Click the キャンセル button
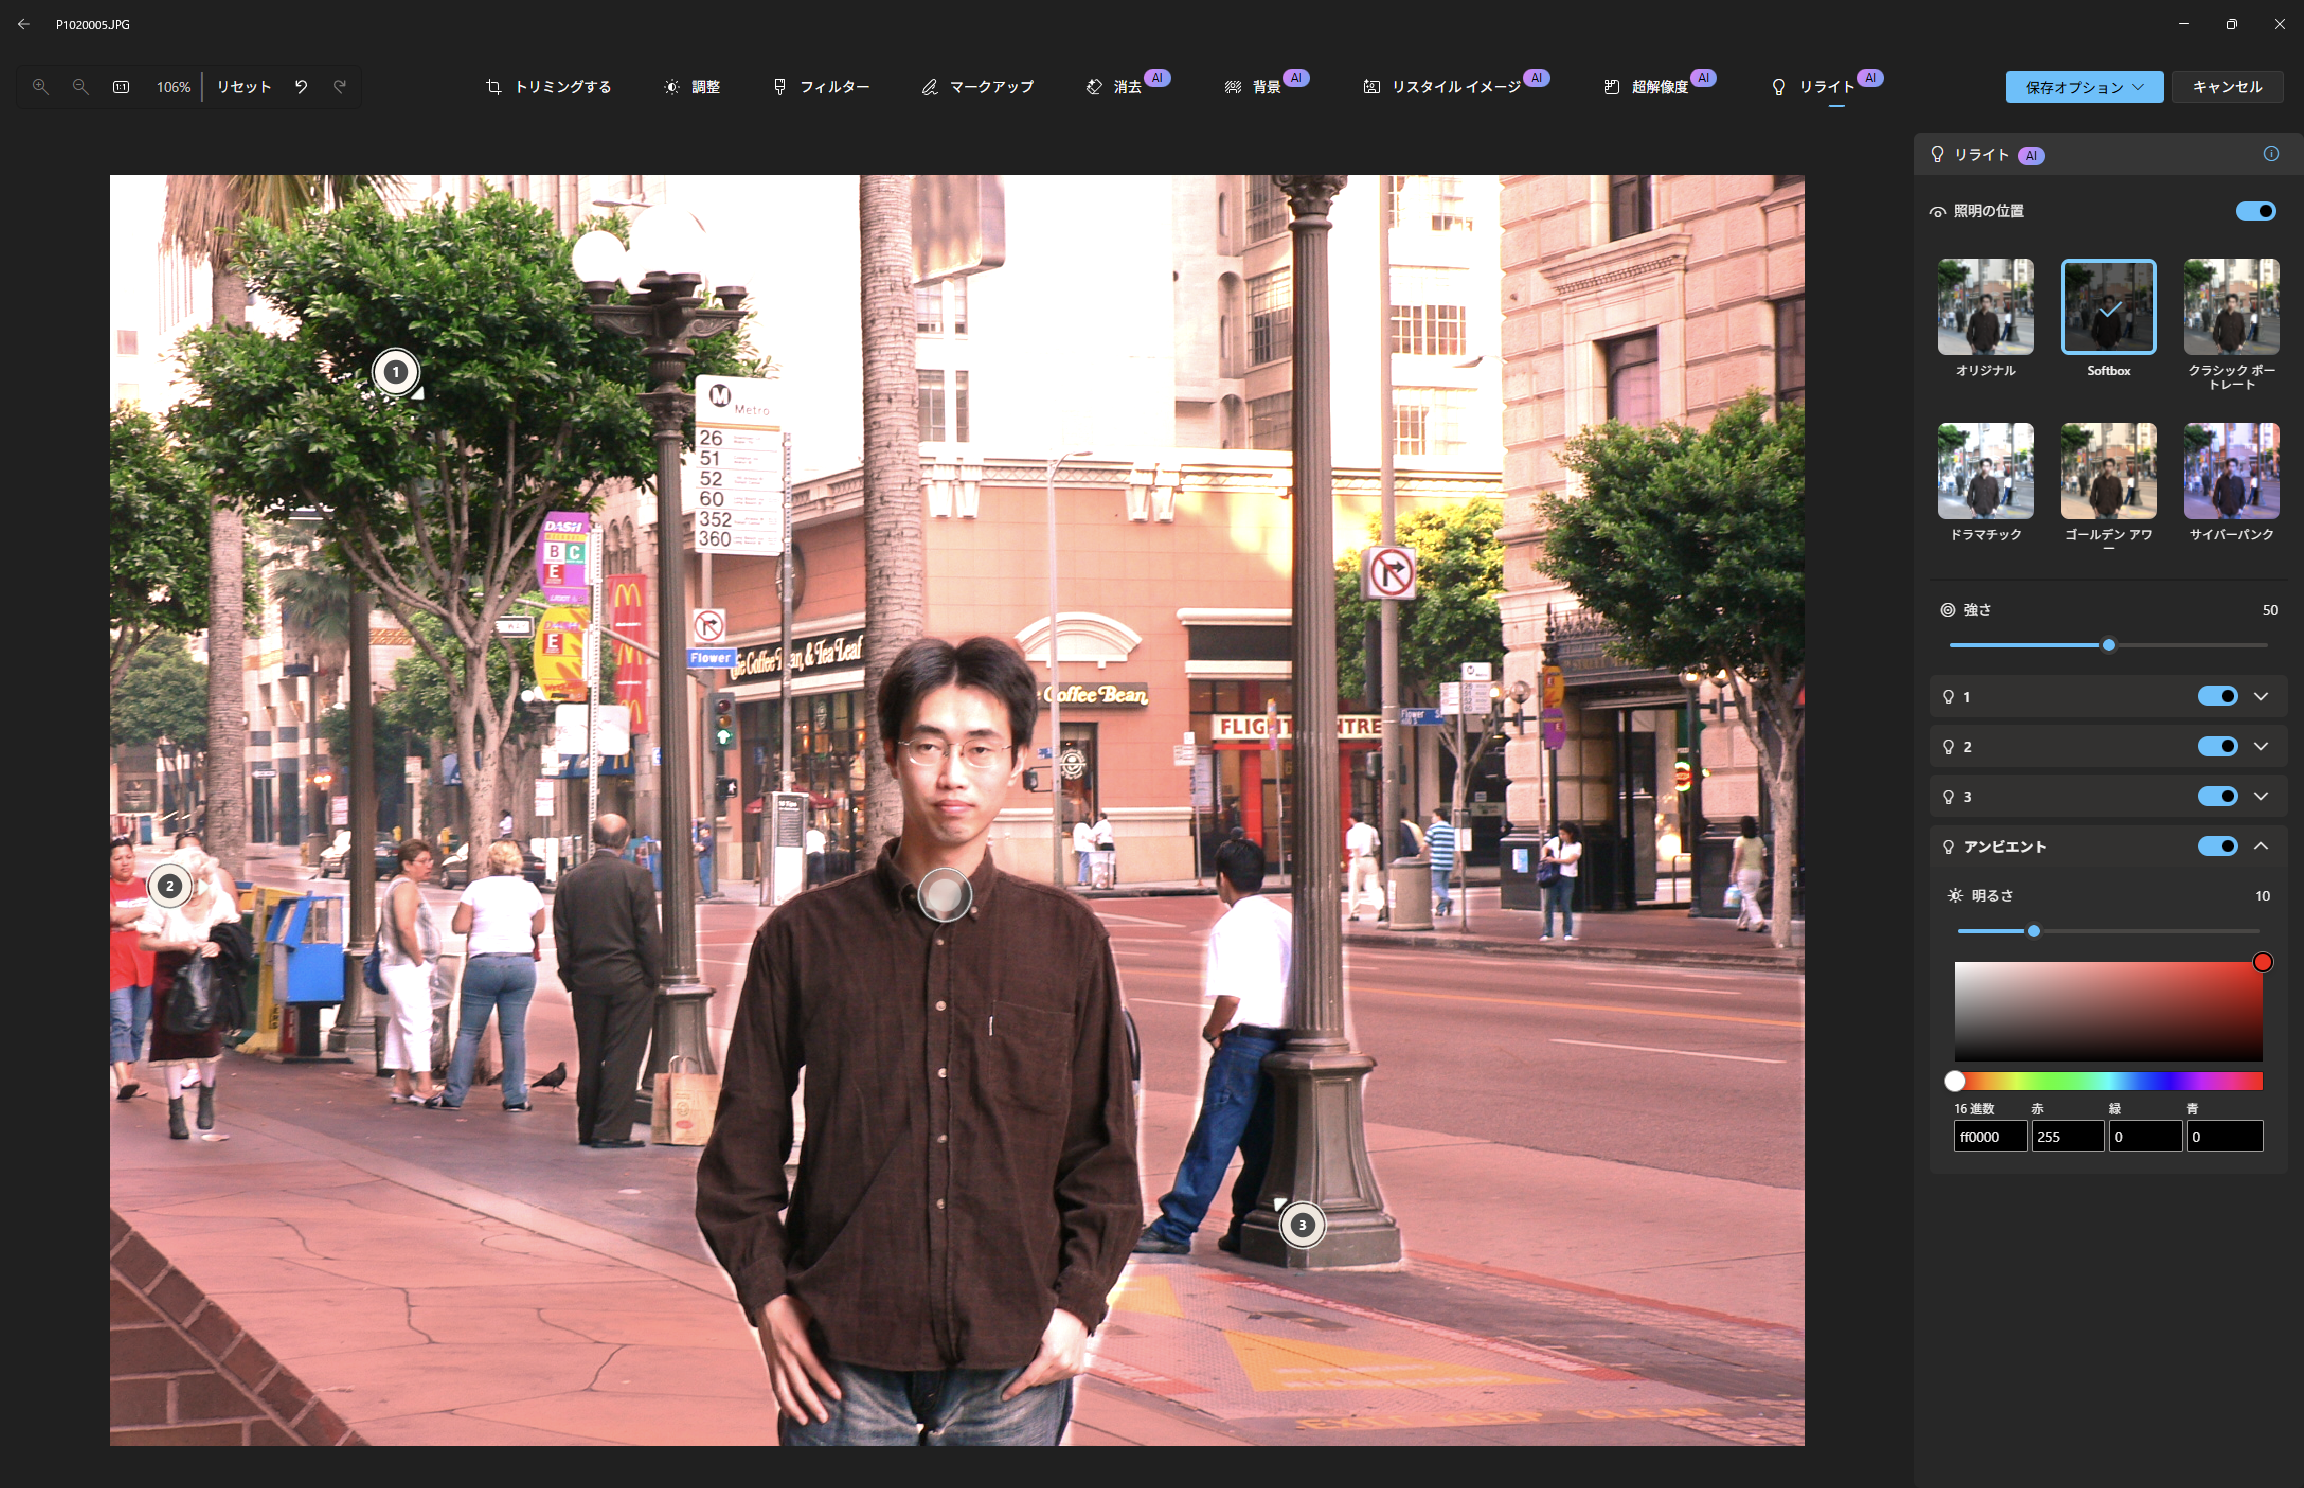 2227,87
